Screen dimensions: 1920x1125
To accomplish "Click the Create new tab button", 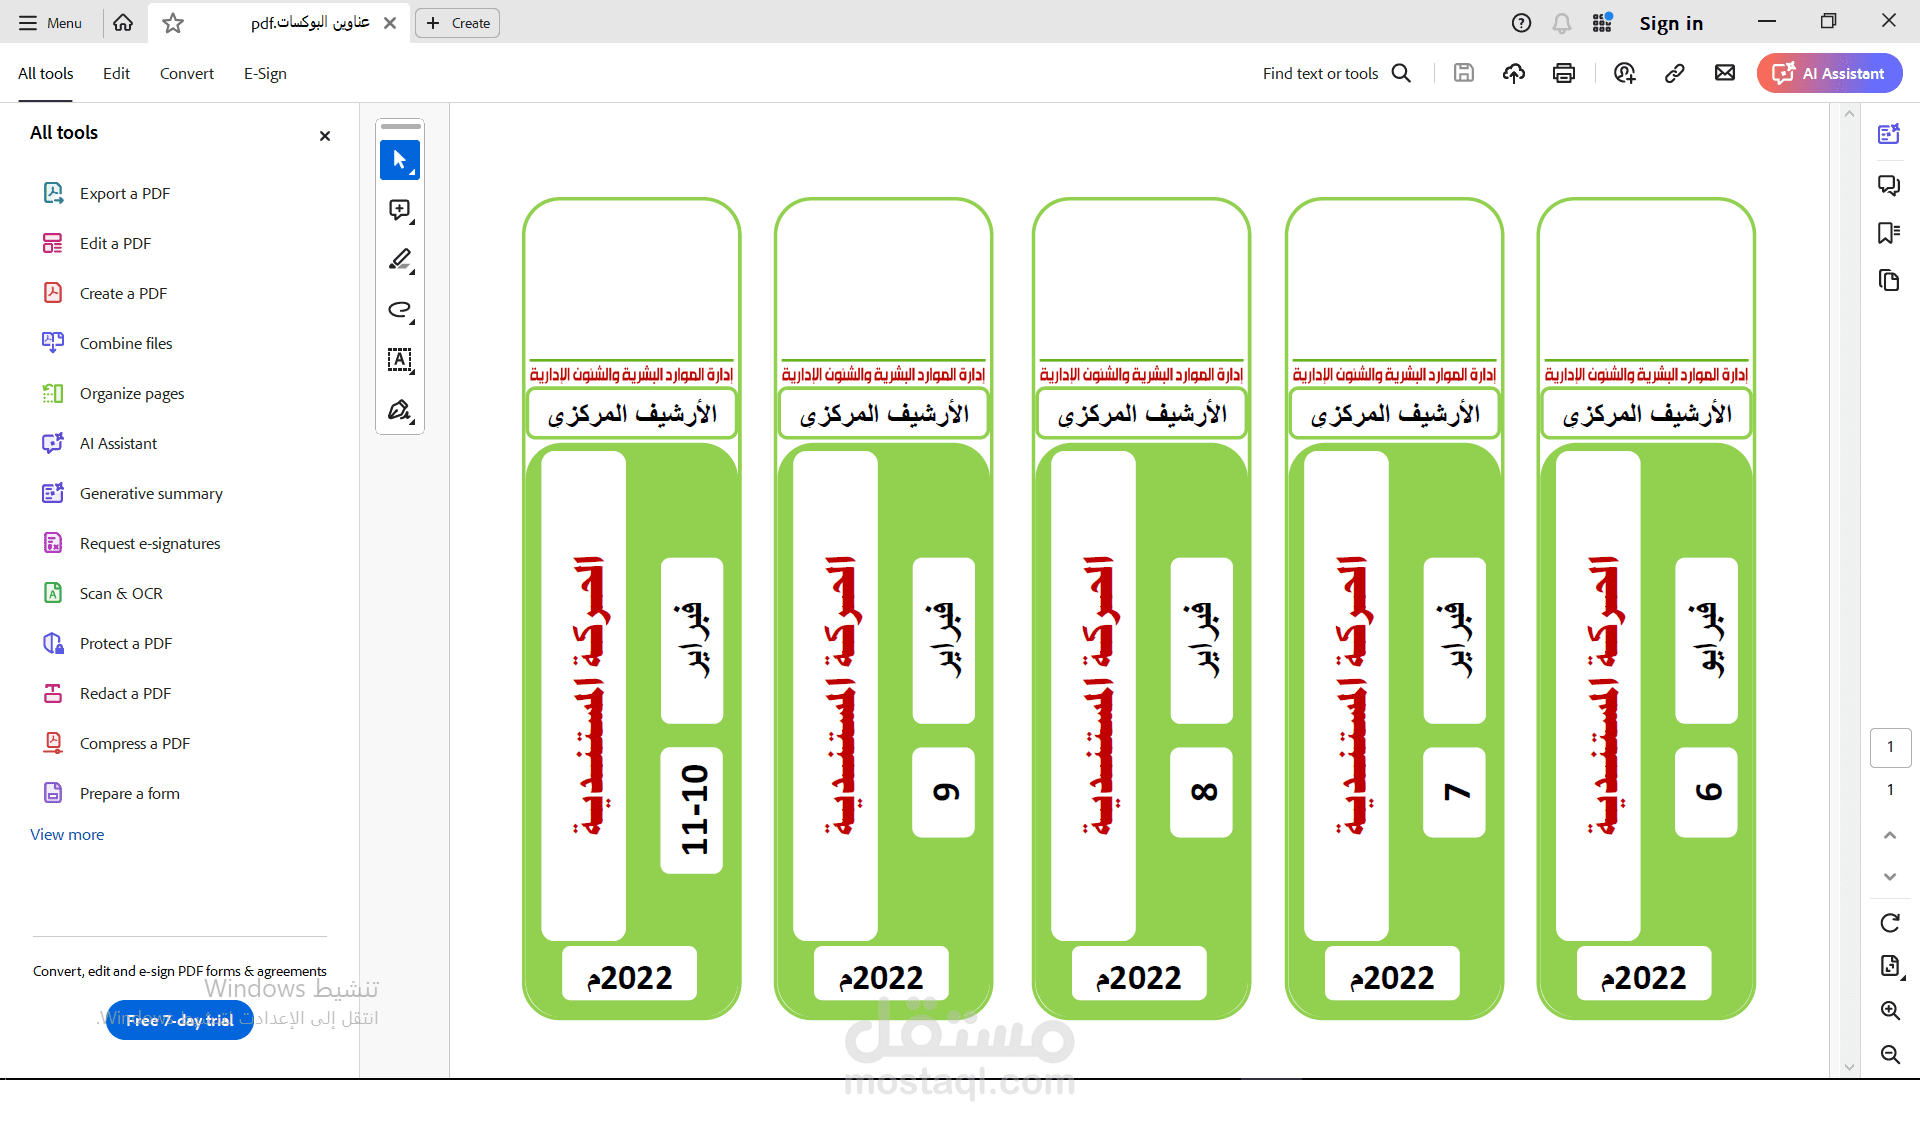I will pyautogui.click(x=458, y=23).
